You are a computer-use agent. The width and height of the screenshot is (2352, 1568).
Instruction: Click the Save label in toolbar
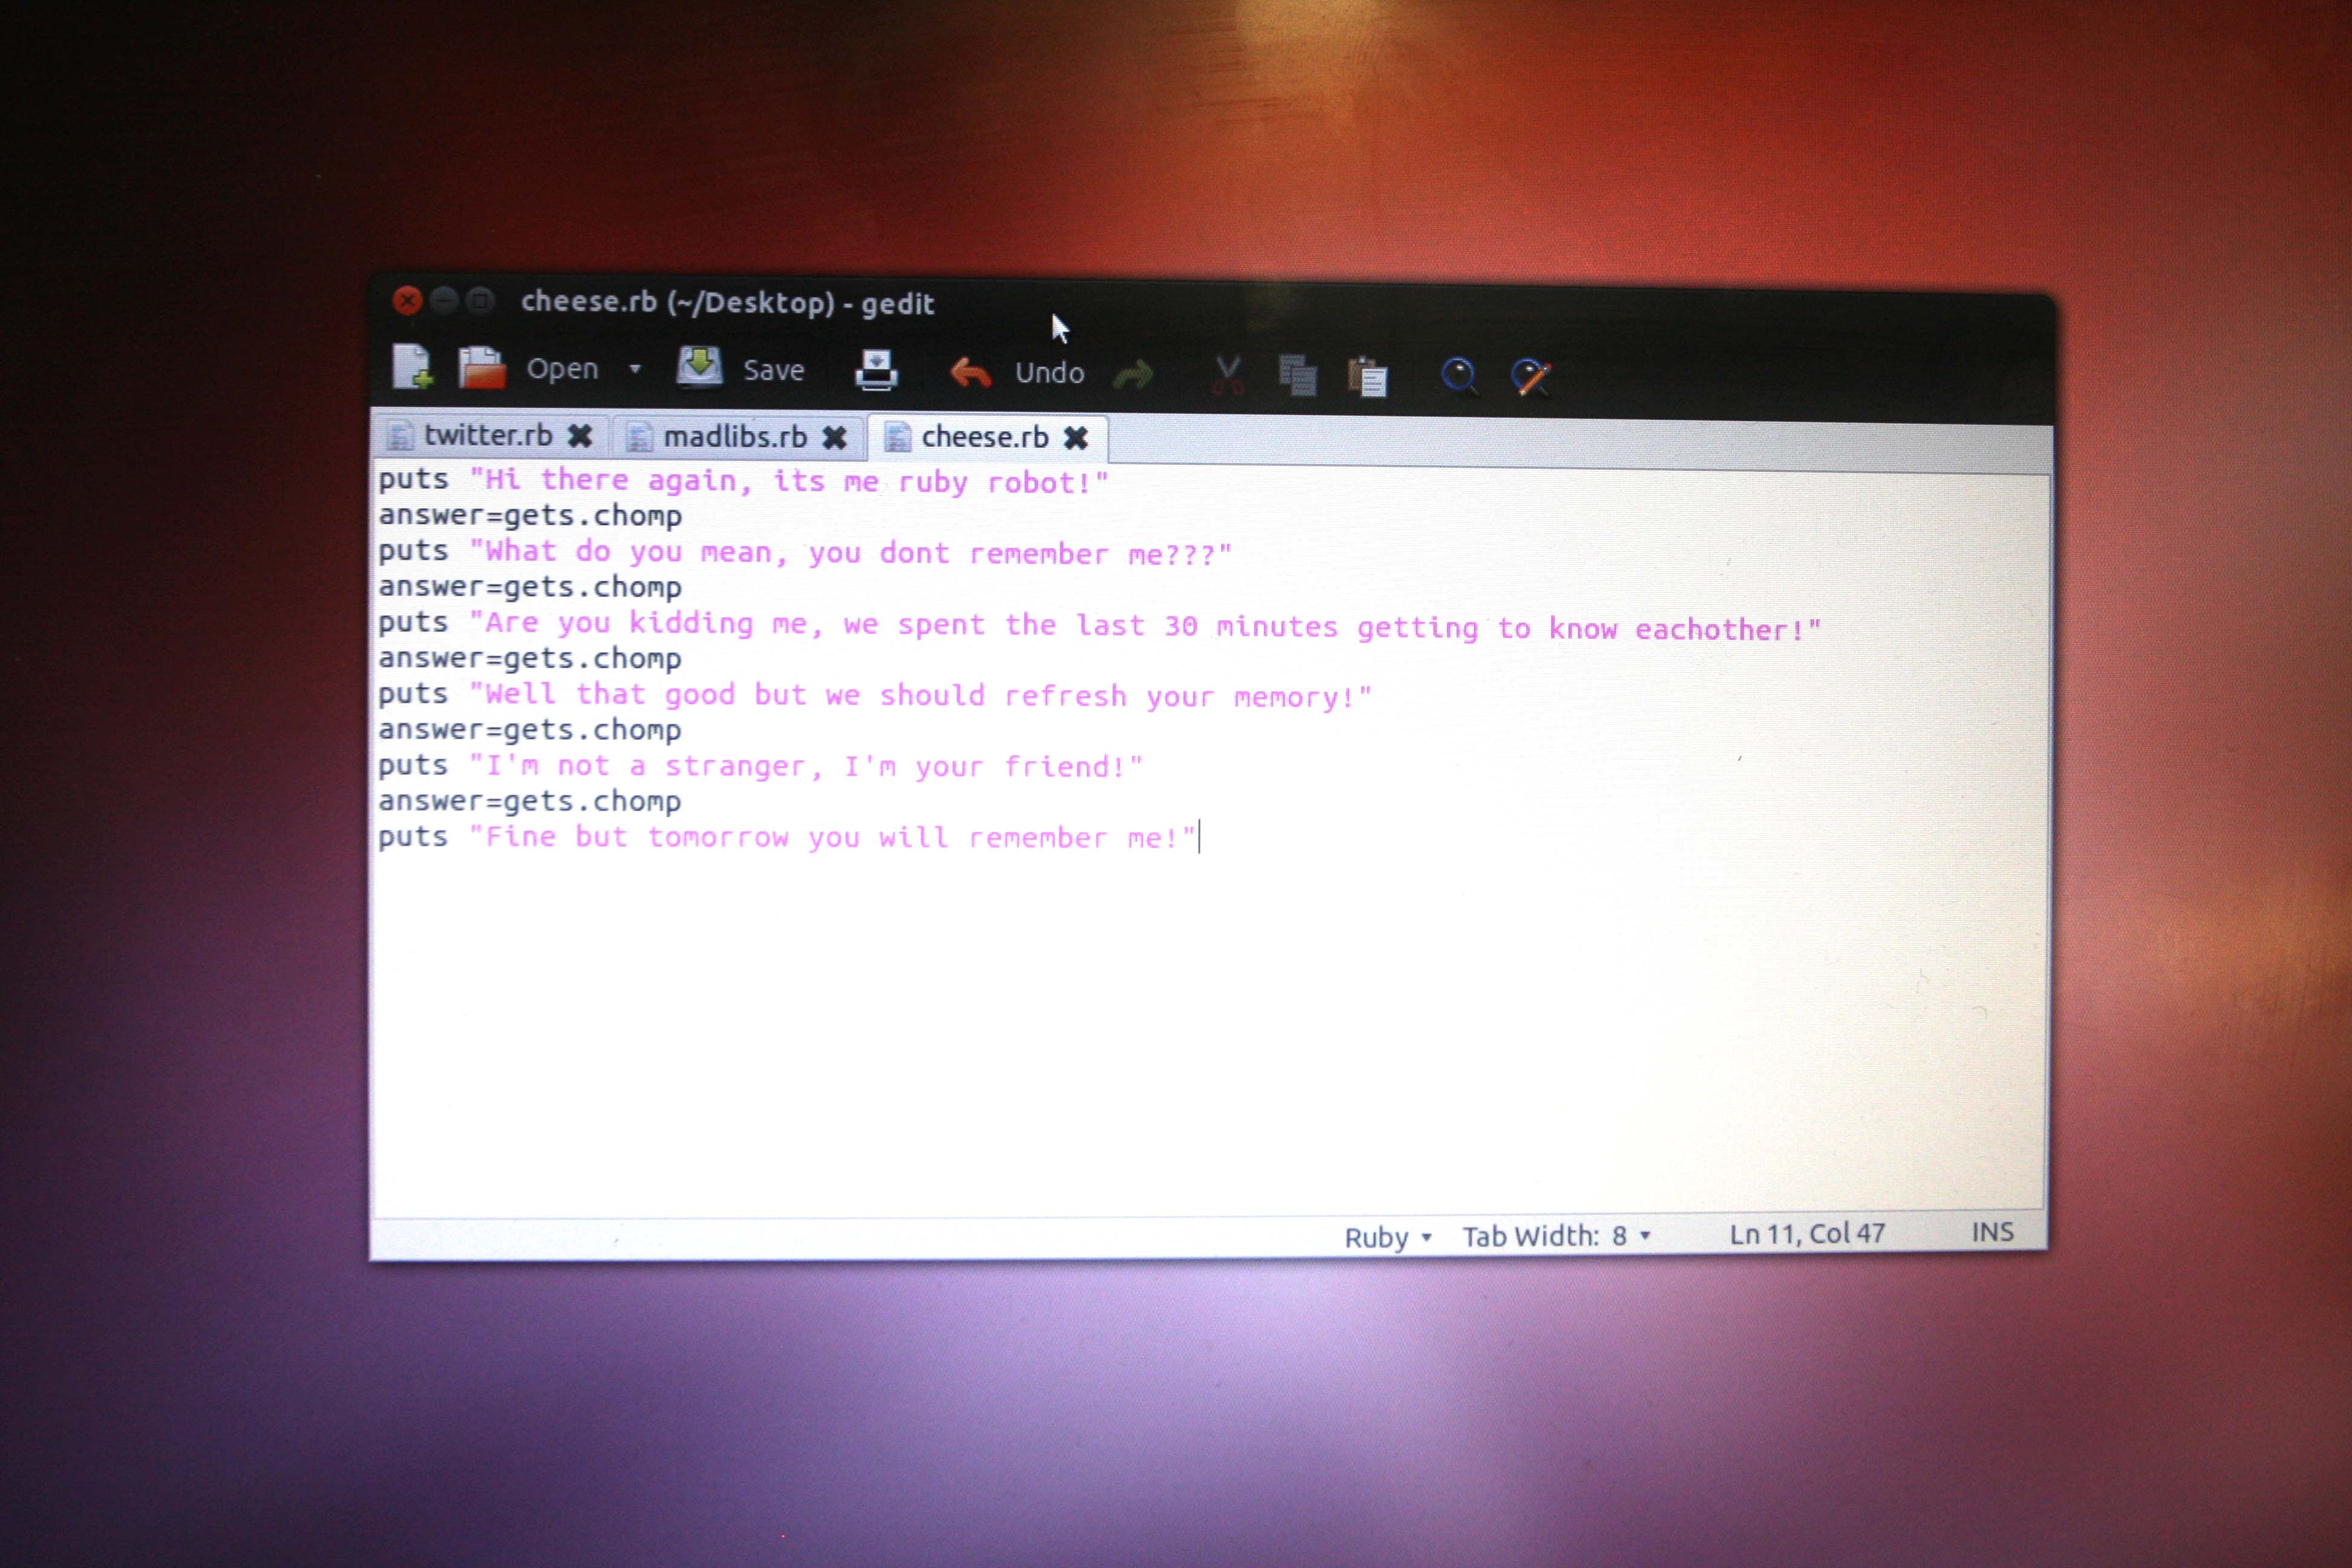(773, 370)
